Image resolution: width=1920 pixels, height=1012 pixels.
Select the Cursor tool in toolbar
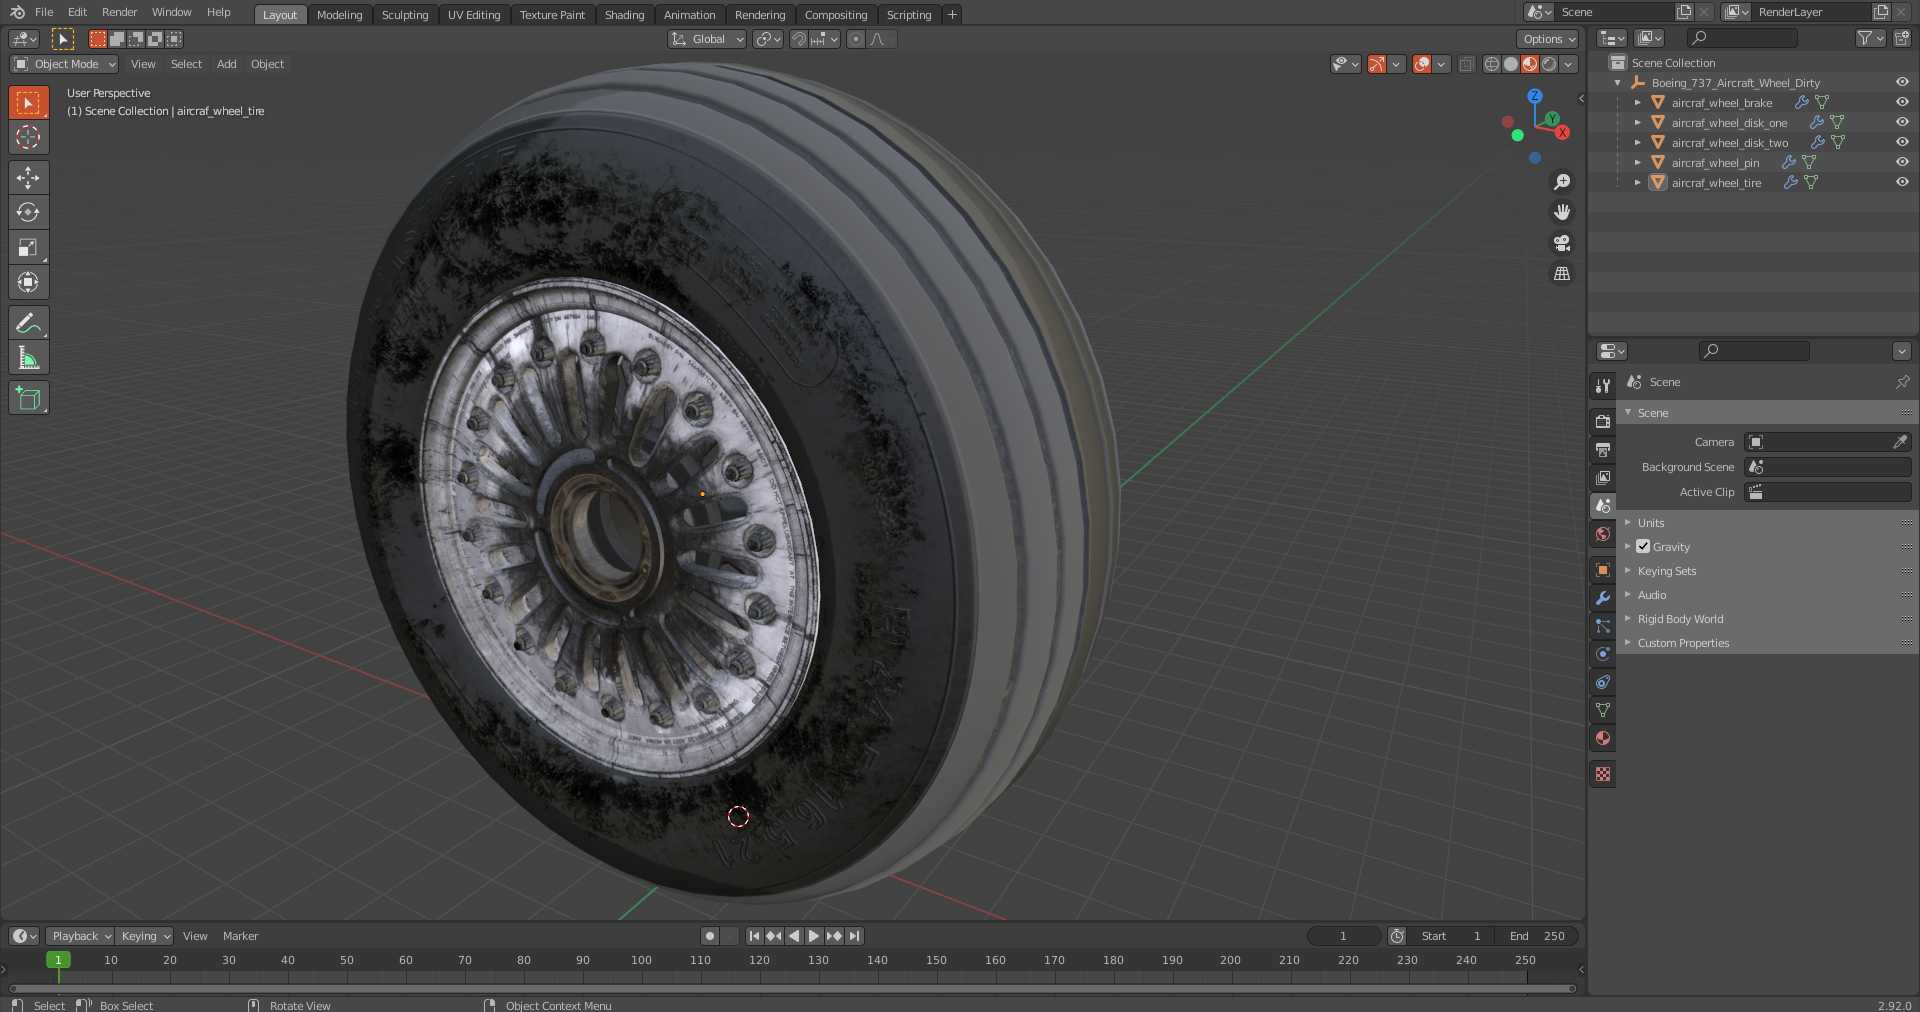coord(28,137)
